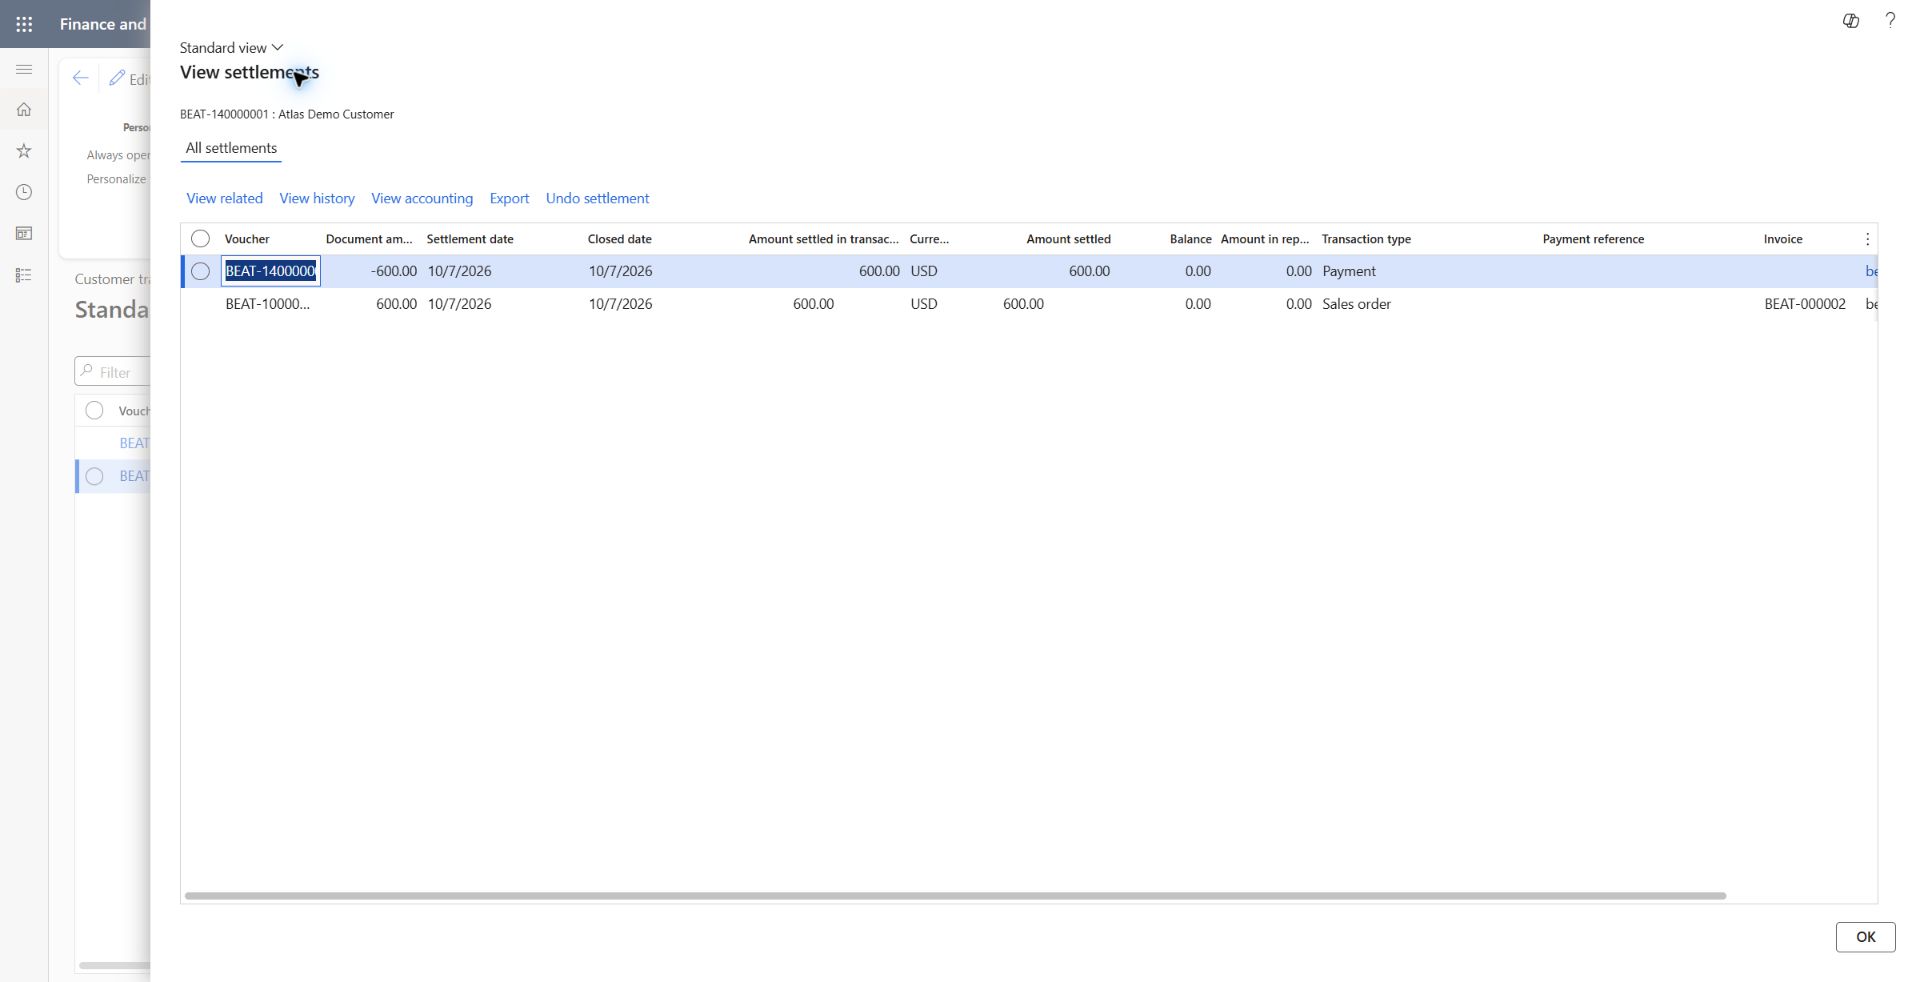Open Favorites star in sidebar
This screenshot has width=1916, height=982.
24,151
